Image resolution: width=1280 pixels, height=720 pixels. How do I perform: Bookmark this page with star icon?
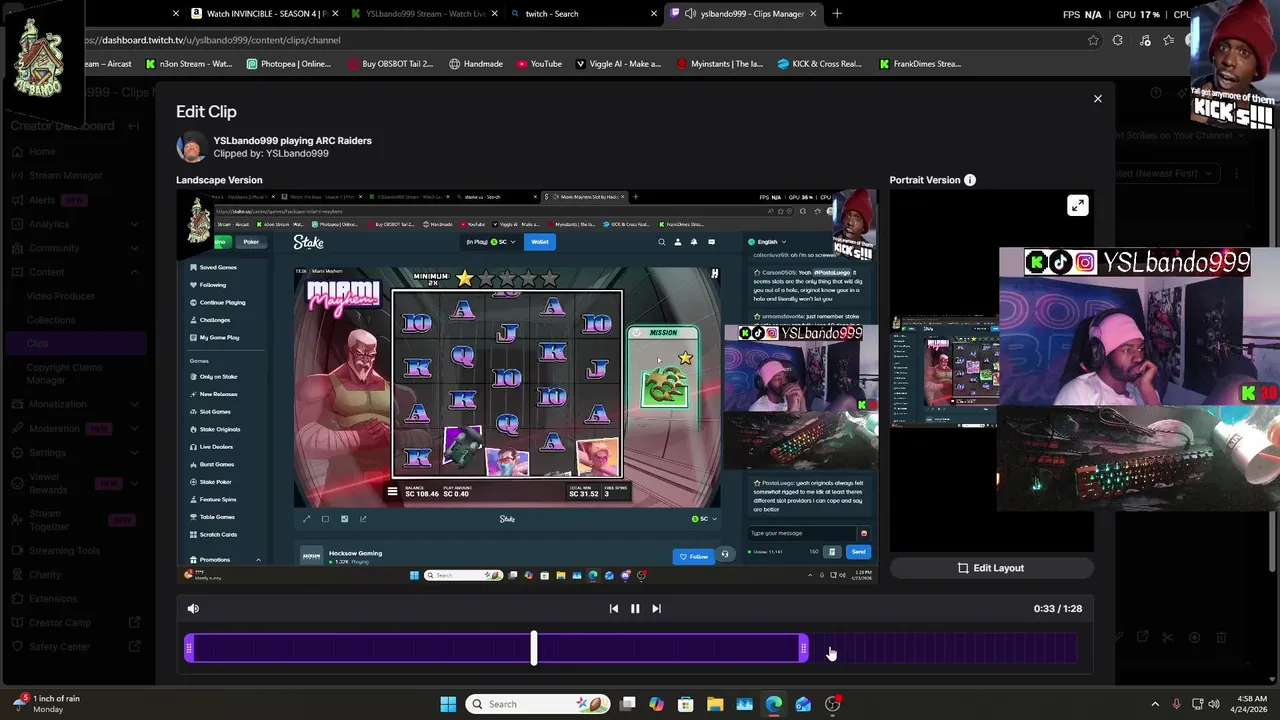pyautogui.click(x=1093, y=40)
